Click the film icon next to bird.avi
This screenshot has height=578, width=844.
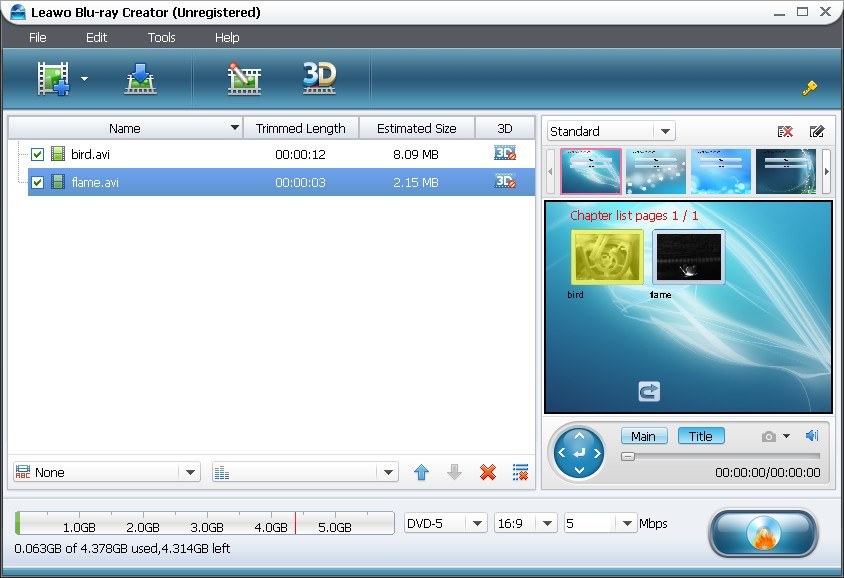coord(58,154)
